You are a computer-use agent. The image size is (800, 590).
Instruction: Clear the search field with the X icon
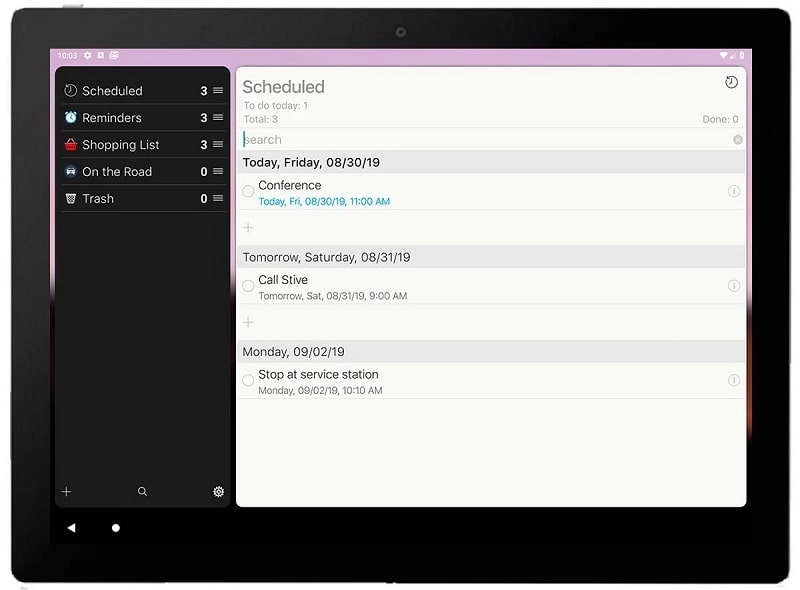pyautogui.click(x=738, y=140)
